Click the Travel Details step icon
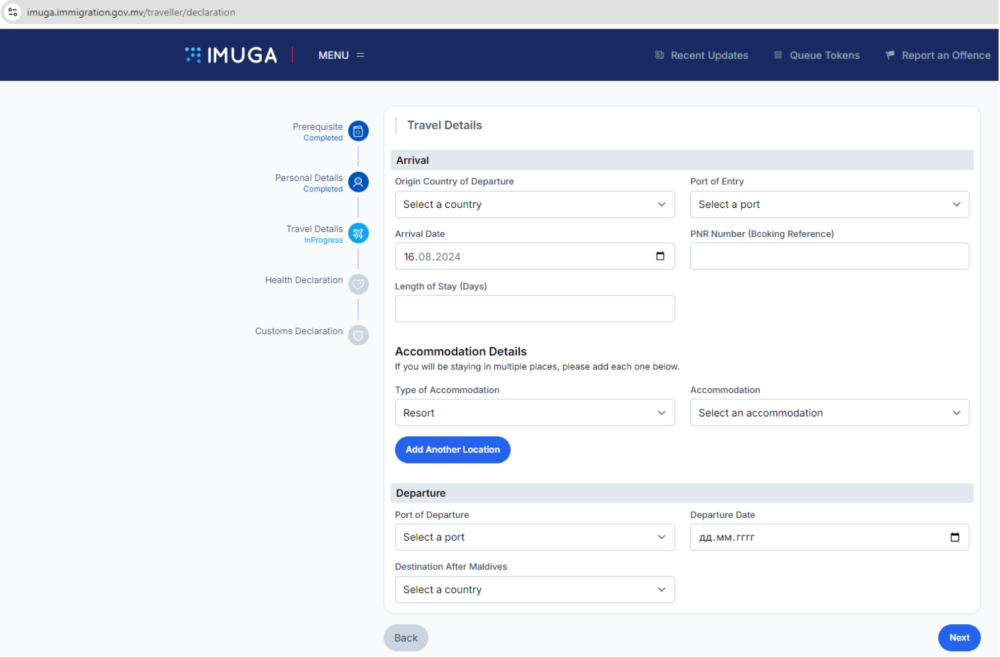1000x657 pixels. click(x=358, y=233)
